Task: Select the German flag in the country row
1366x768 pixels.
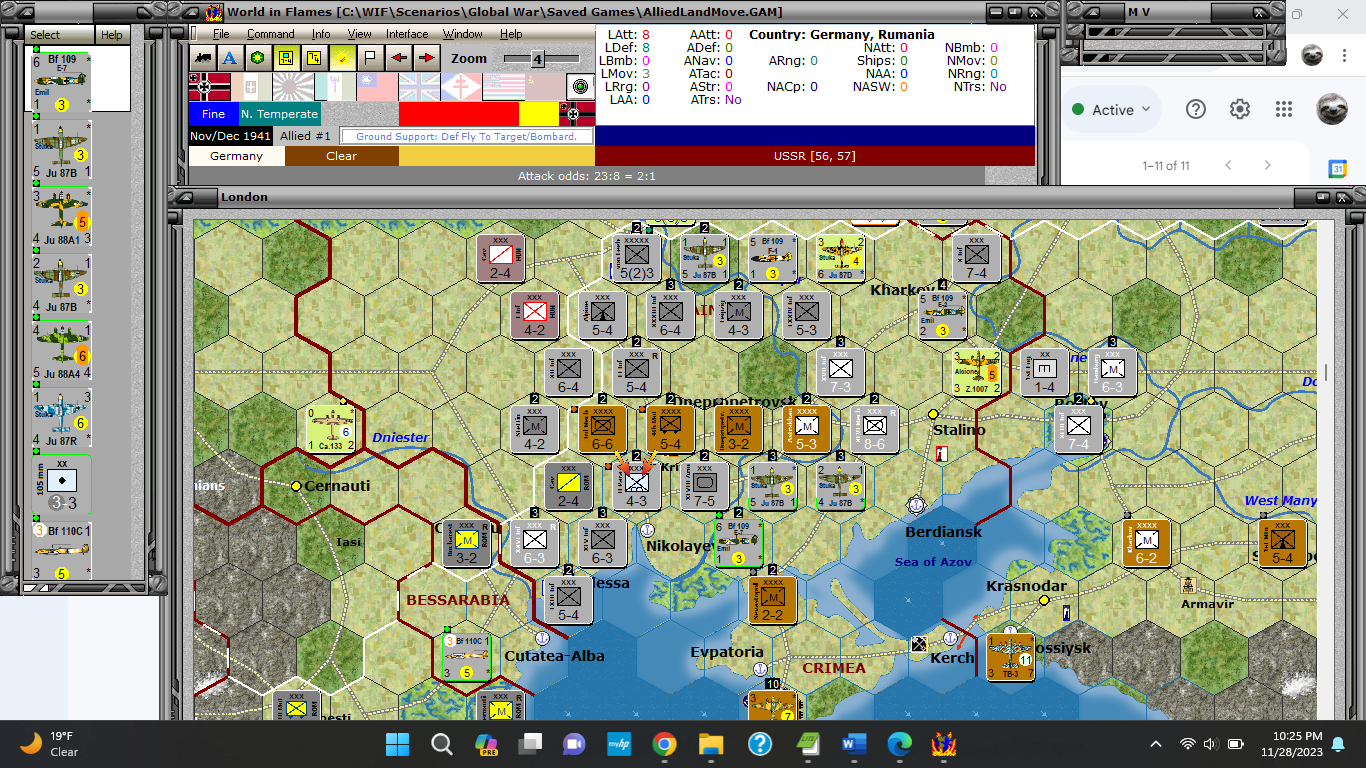Action: pos(210,87)
